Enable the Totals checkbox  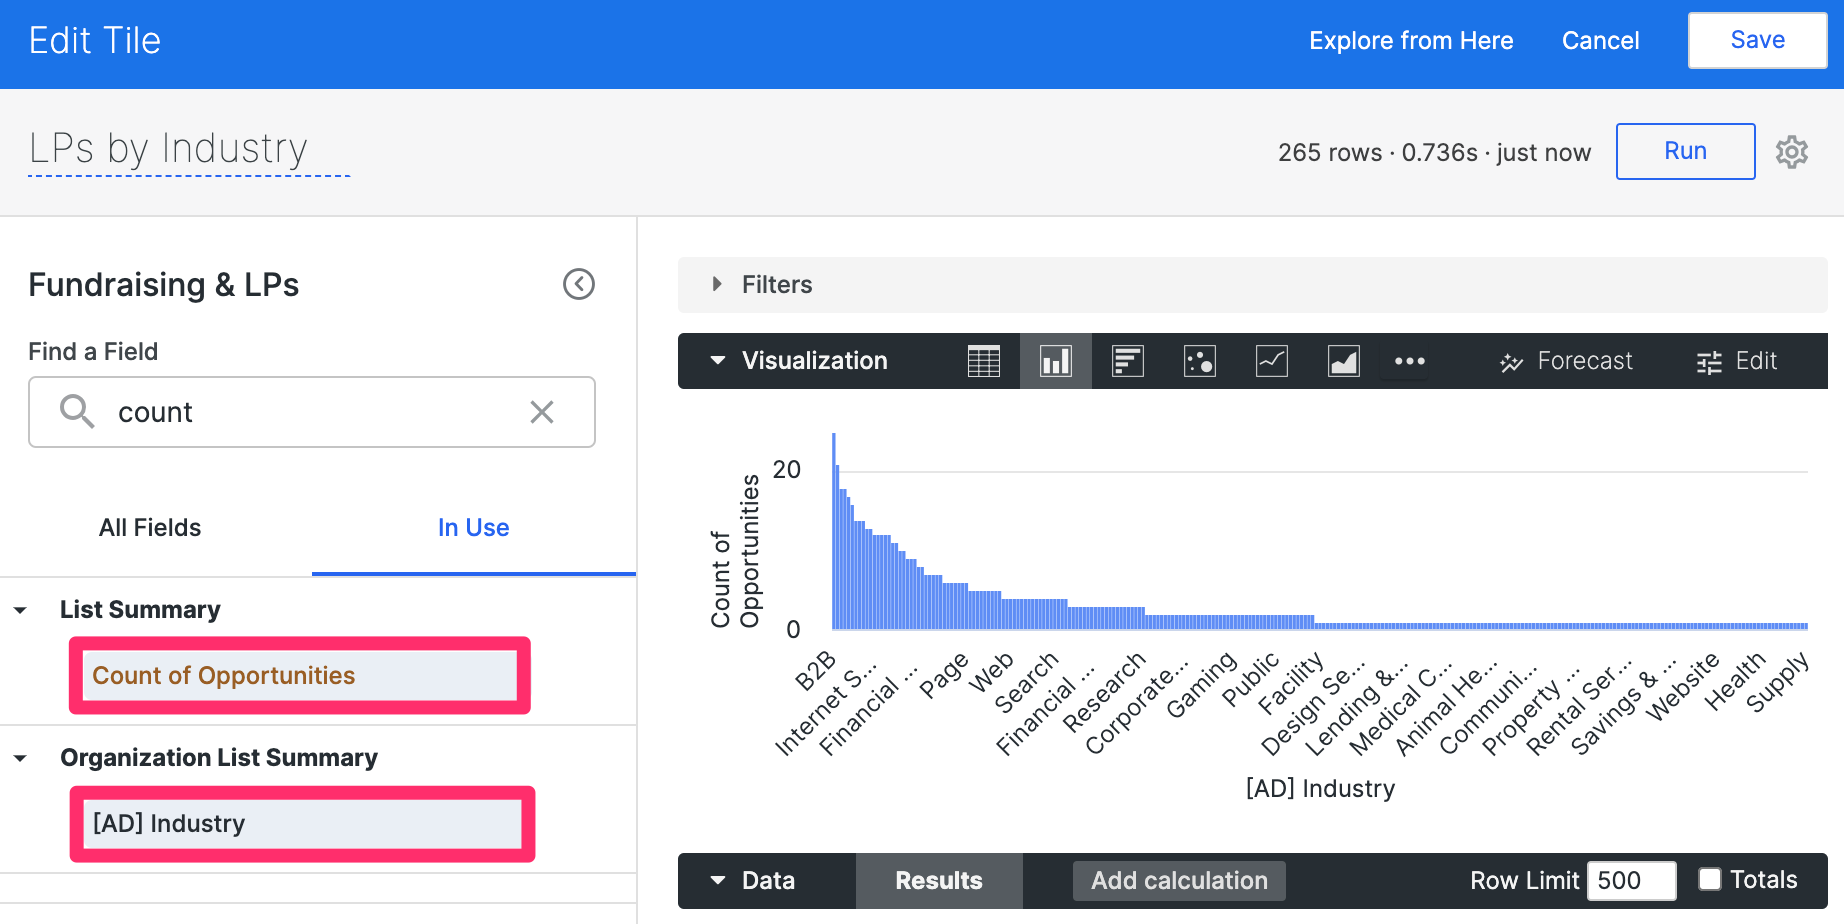click(x=1709, y=877)
